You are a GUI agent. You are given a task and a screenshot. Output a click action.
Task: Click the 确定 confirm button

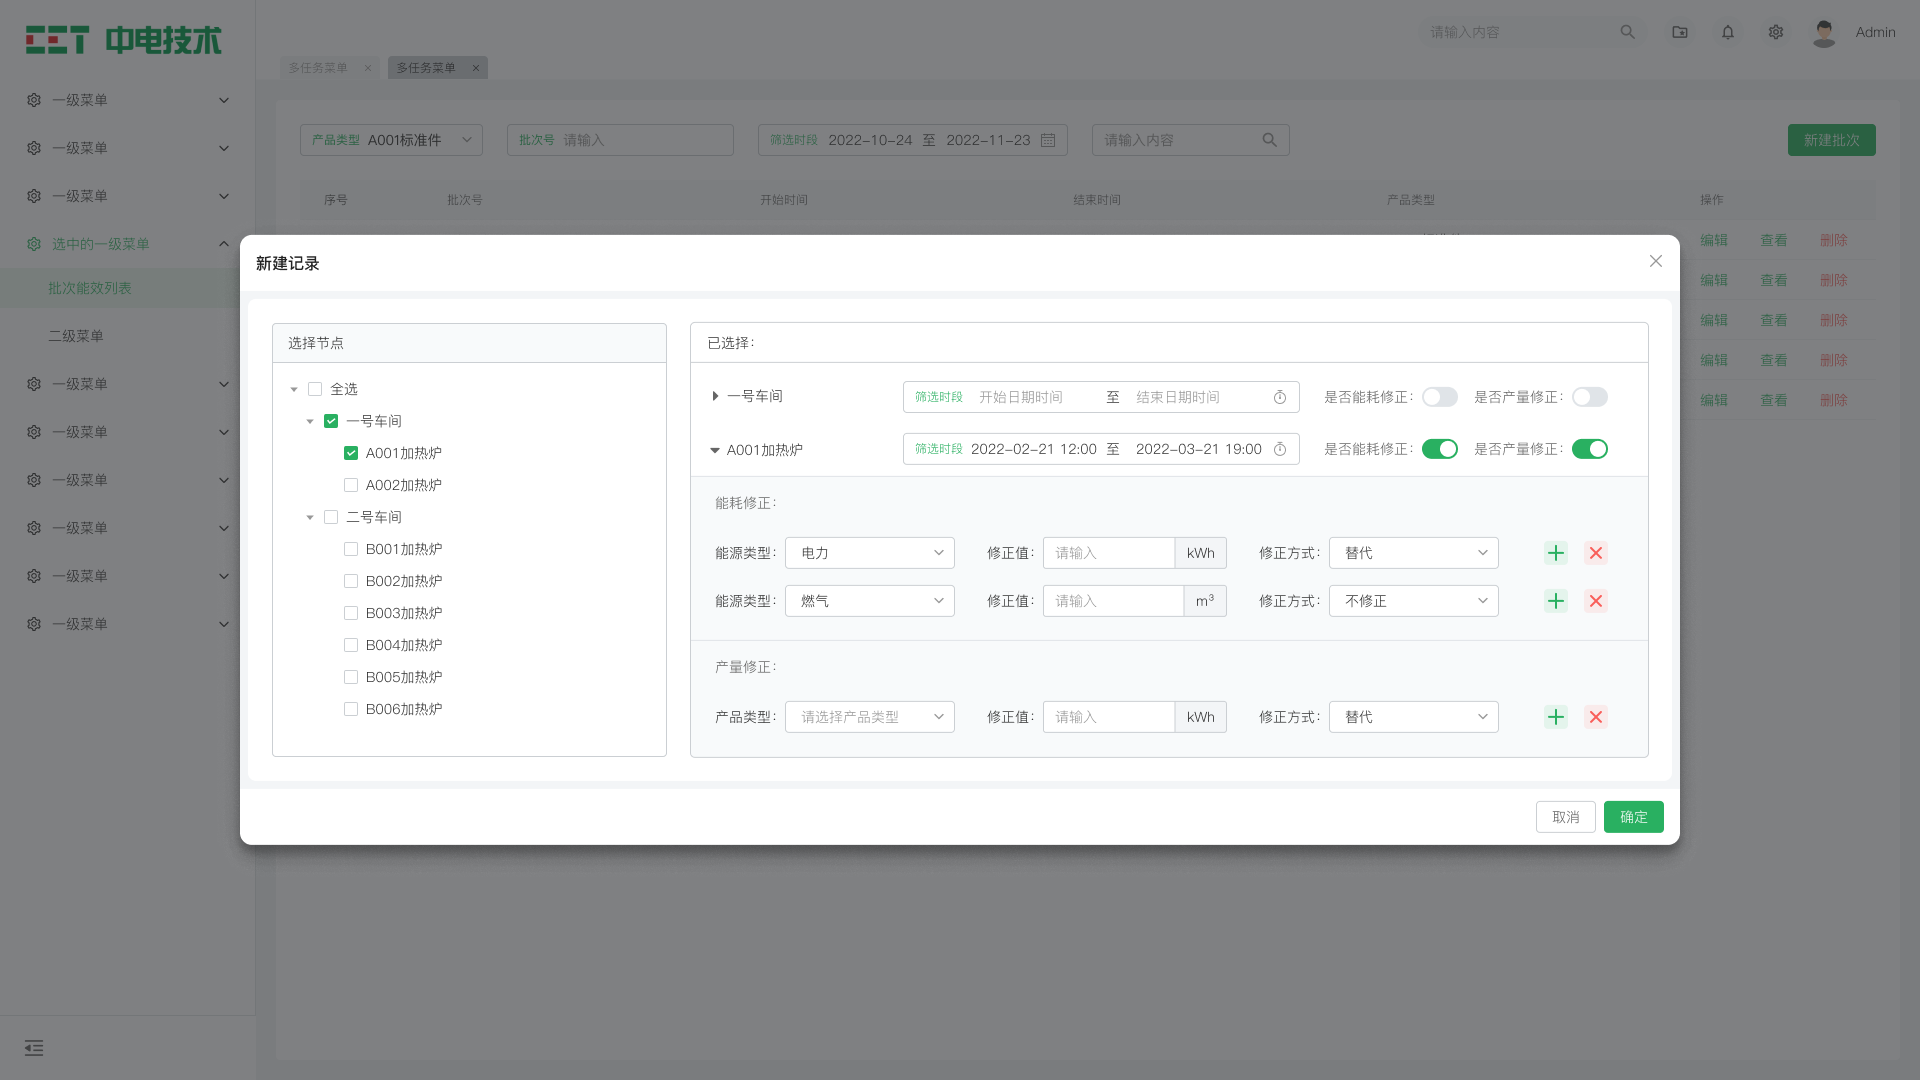[1634, 817]
